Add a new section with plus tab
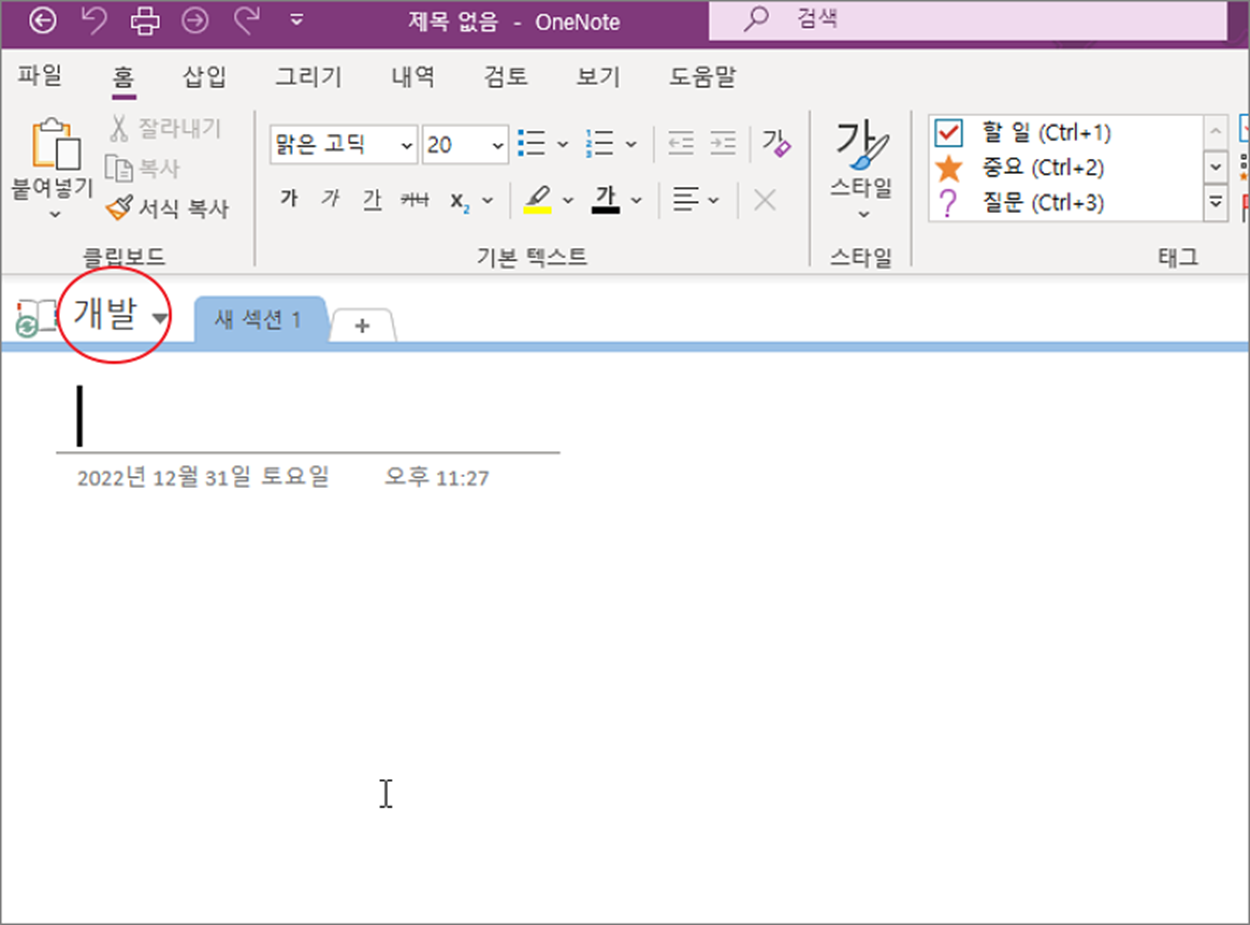 pyautogui.click(x=362, y=325)
